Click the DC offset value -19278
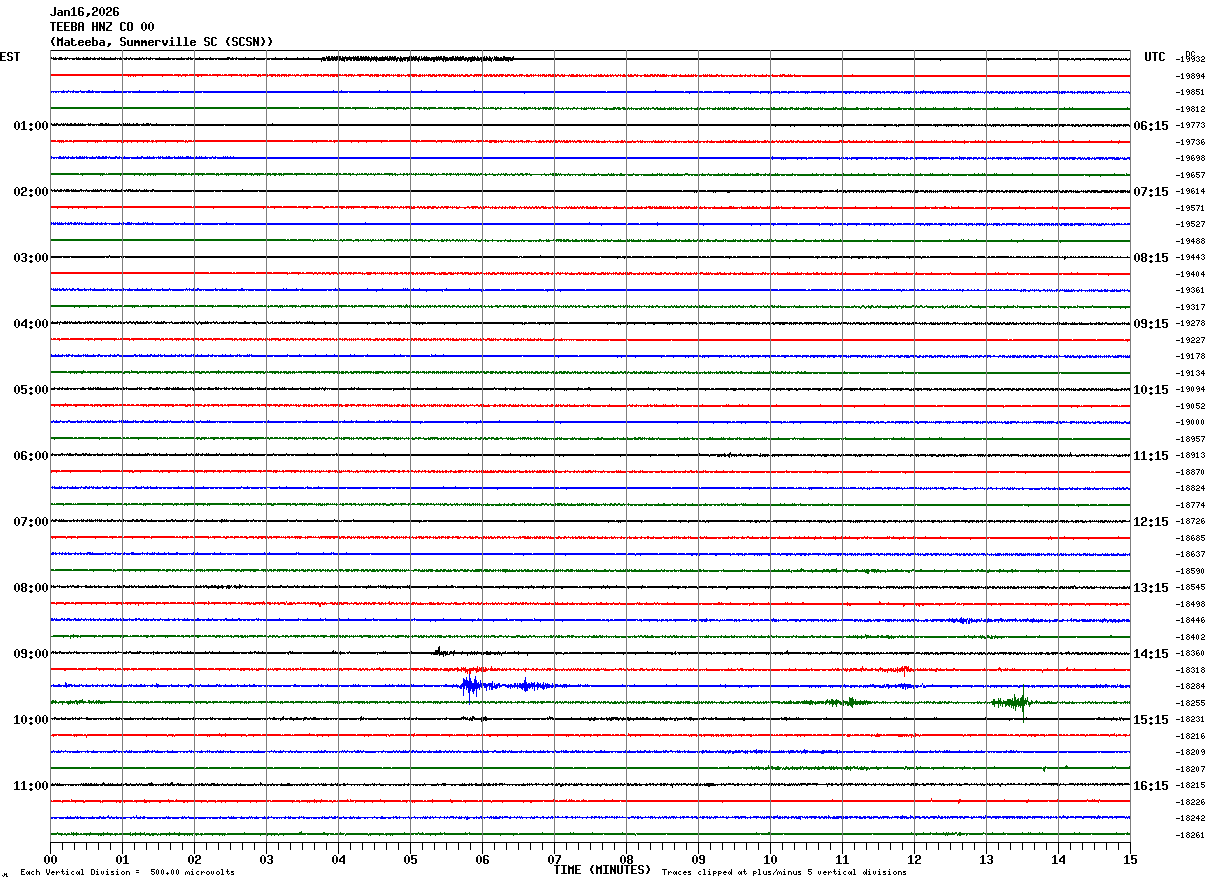 pos(1191,324)
